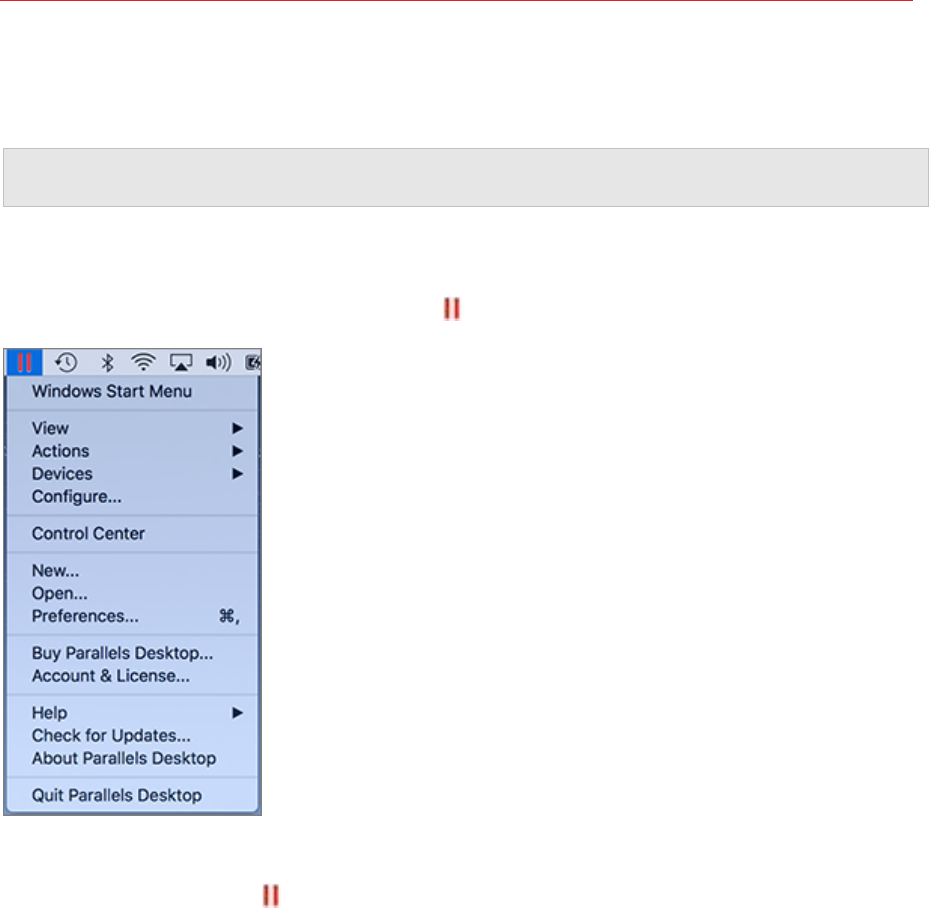The width and height of the screenshot is (929, 908).
Task: Select Open... menu item
Action: pos(133,593)
